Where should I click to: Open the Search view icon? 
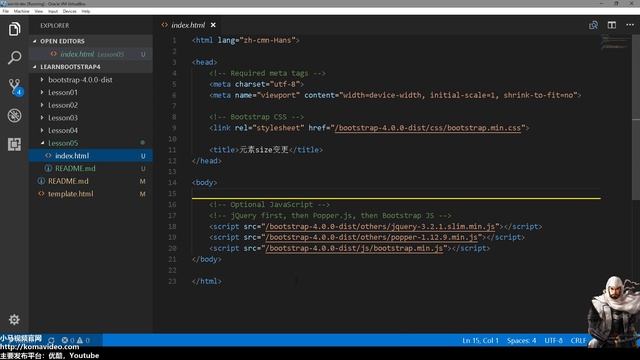pyautogui.click(x=14, y=58)
